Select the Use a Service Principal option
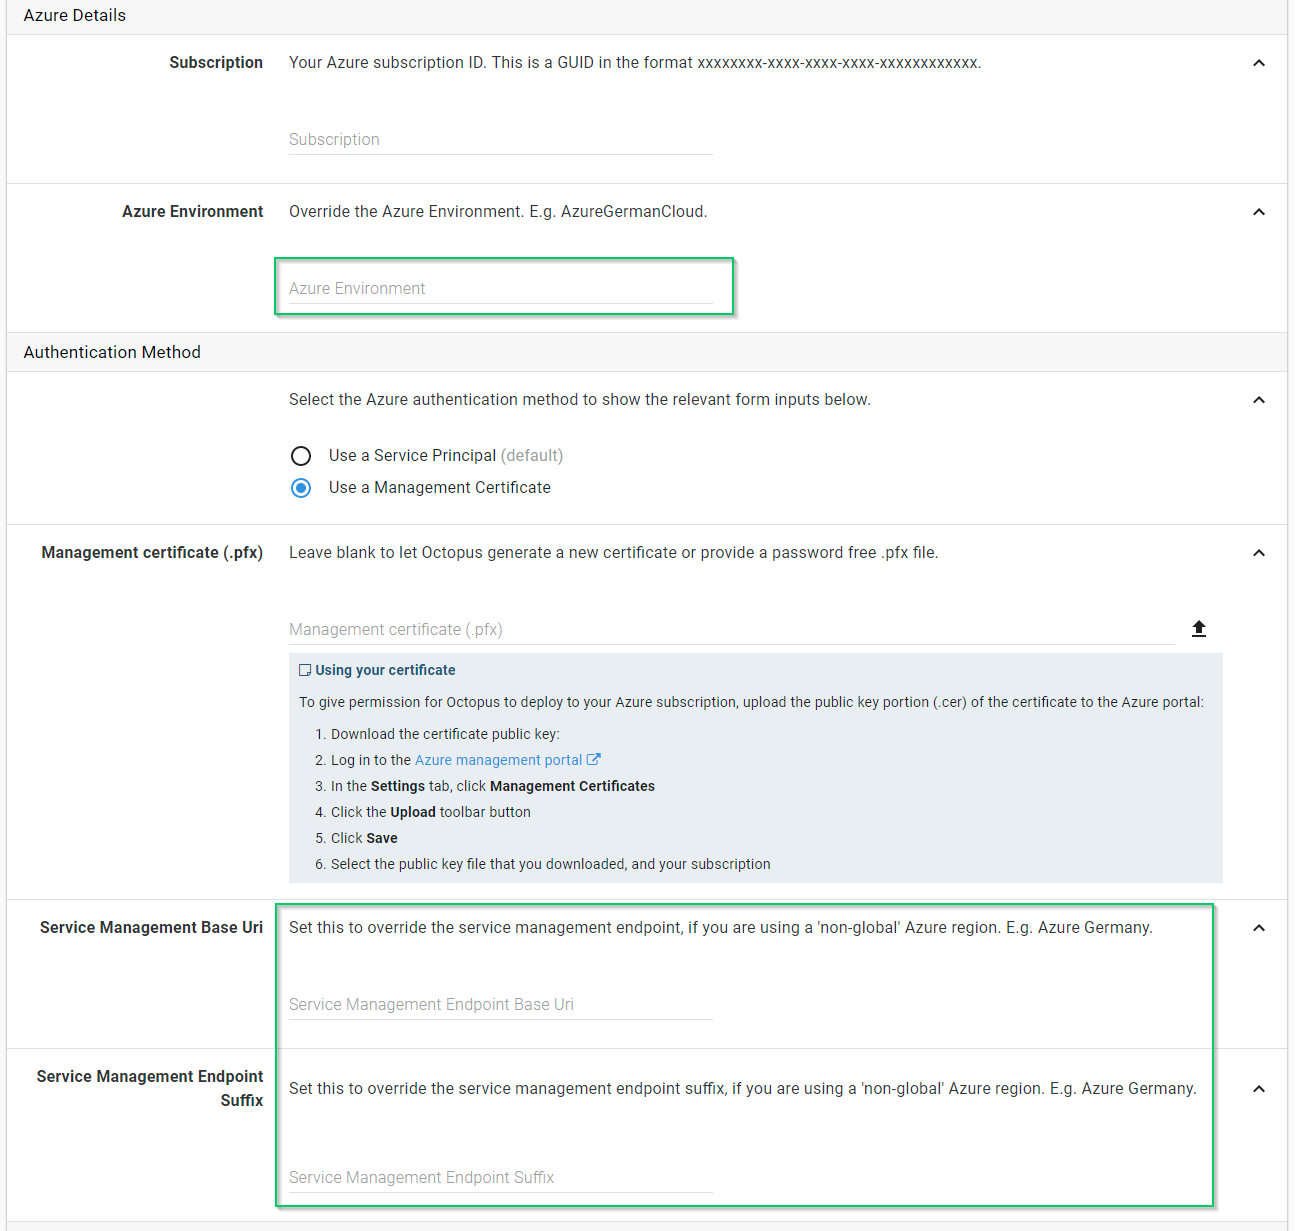Screen dimensions: 1295x1231 click(301, 455)
